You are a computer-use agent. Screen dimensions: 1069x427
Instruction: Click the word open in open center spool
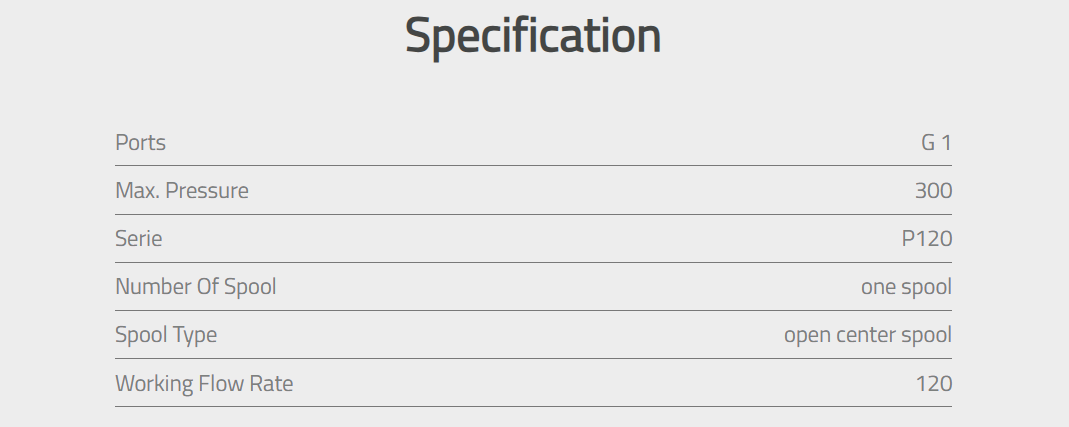807,336
